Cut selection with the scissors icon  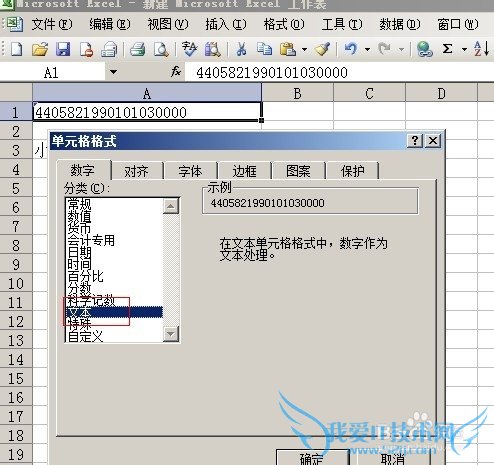click(x=241, y=49)
